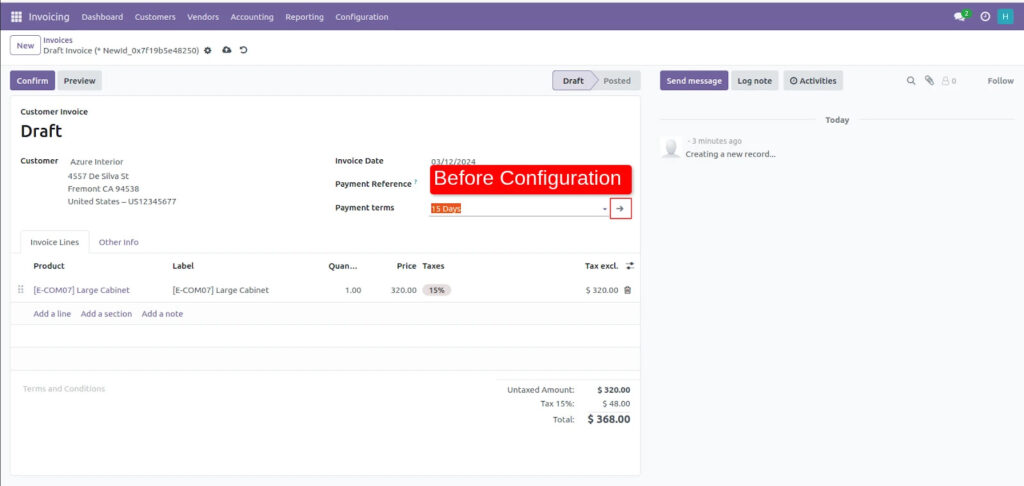Delete the Large Cabinet line with trash icon
This screenshot has width=1024, height=486.
coord(628,290)
